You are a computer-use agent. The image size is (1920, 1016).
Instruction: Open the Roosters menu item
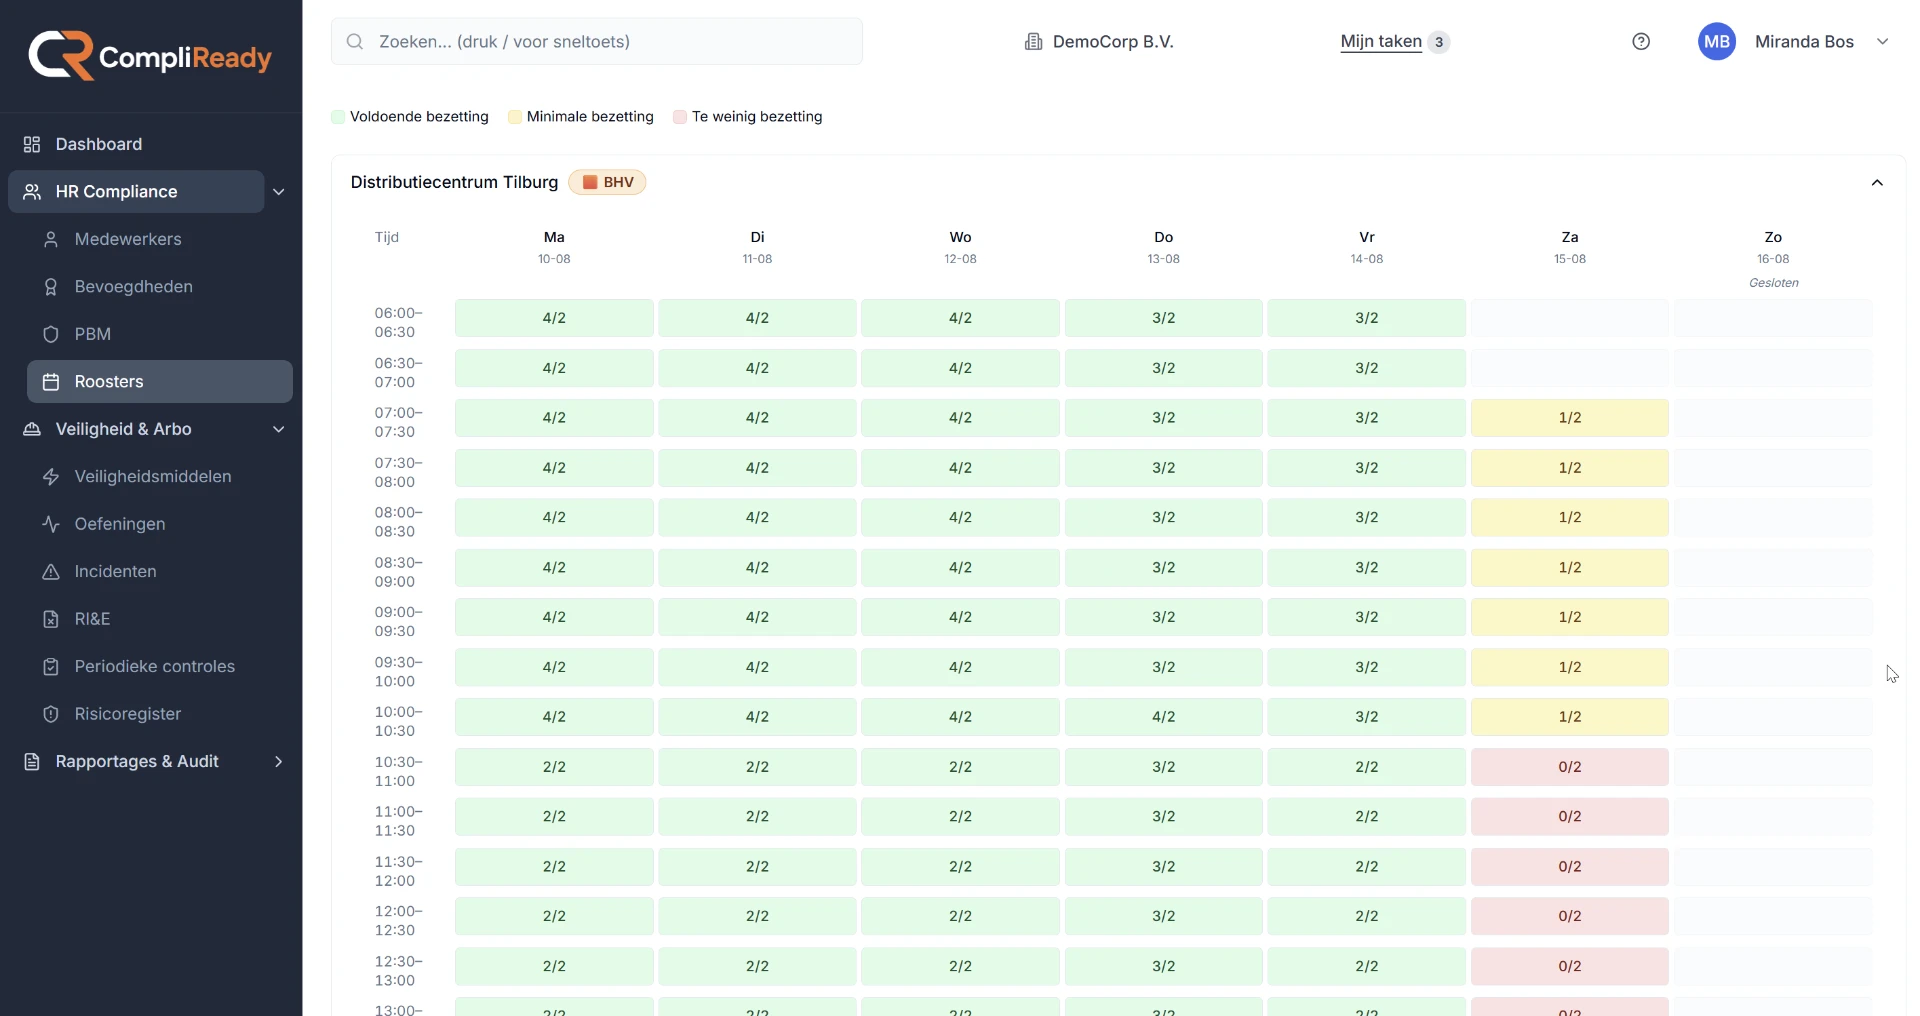160,382
